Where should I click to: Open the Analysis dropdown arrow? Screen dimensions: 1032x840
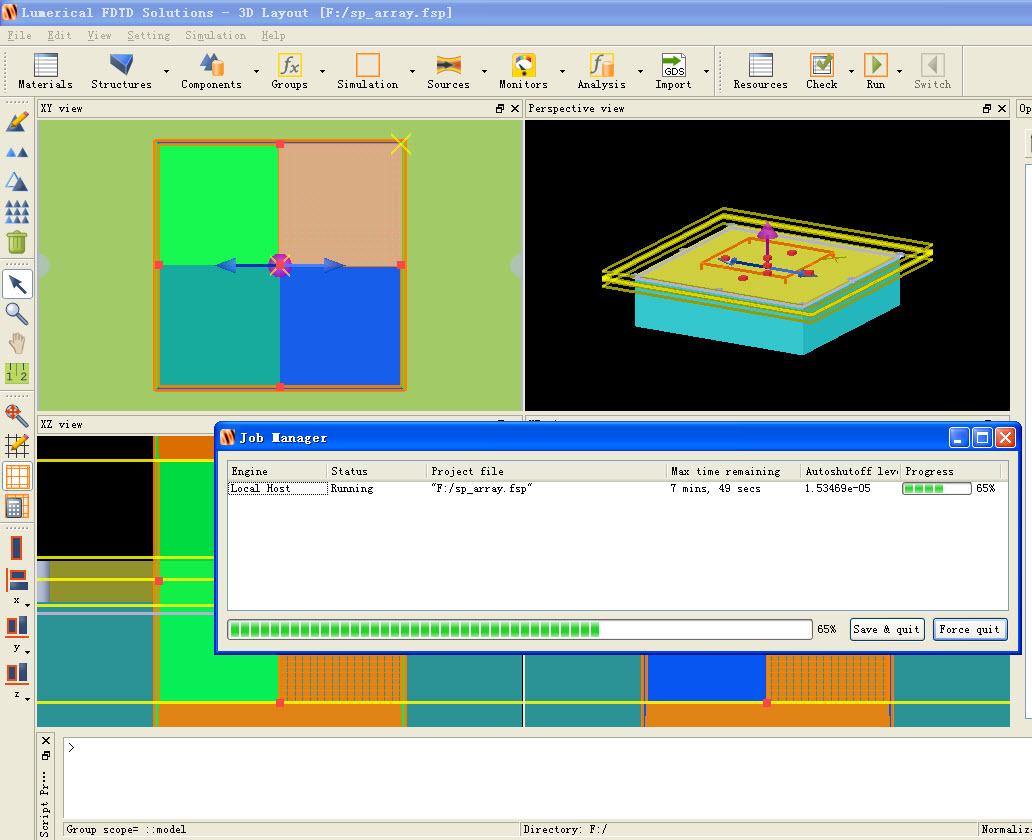pos(640,71)
